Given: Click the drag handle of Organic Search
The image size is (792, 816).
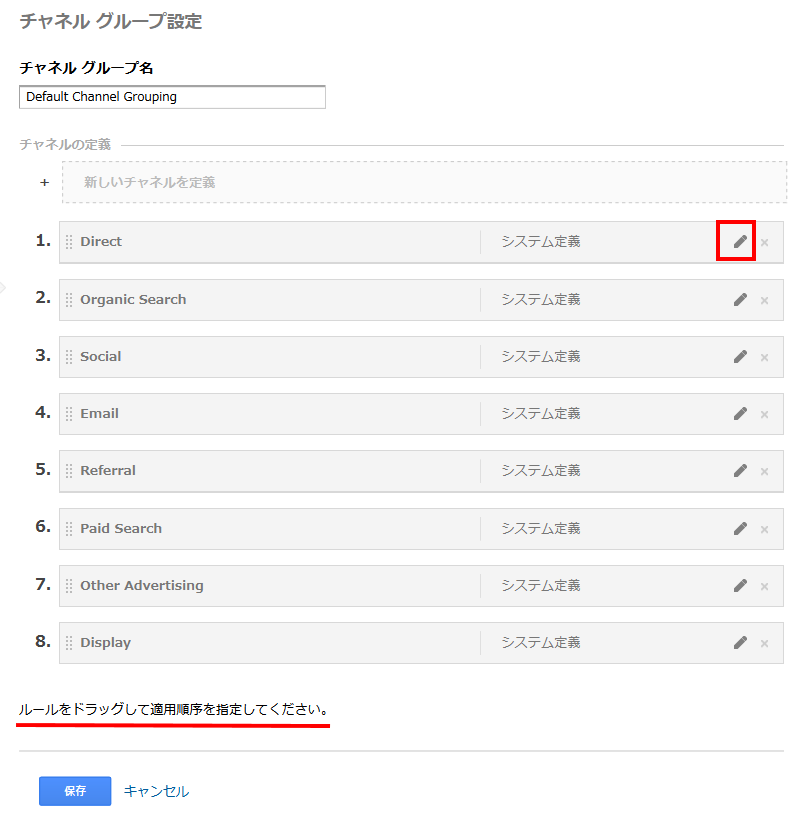Looking at the screenshot, I should (69, 300).
